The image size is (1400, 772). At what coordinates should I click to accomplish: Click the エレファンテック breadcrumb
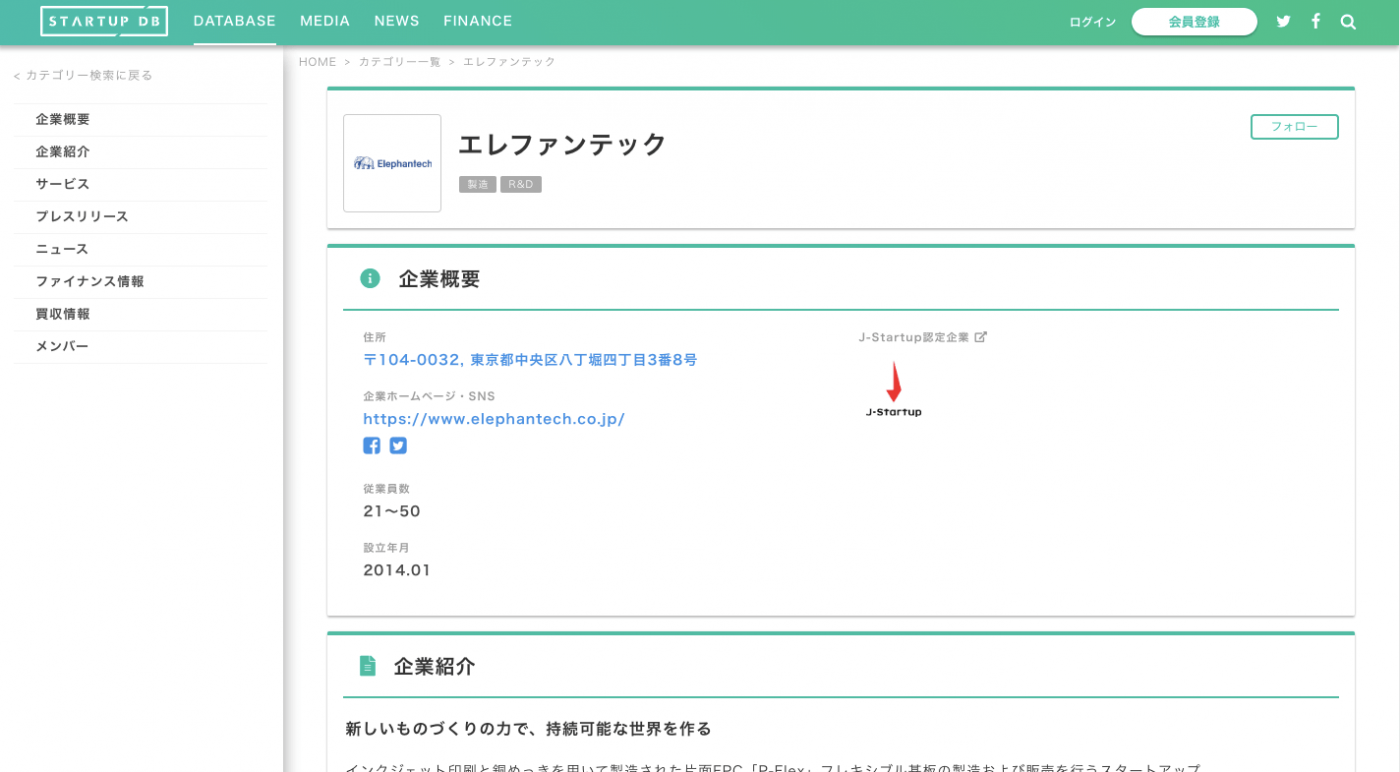[509, 62]
